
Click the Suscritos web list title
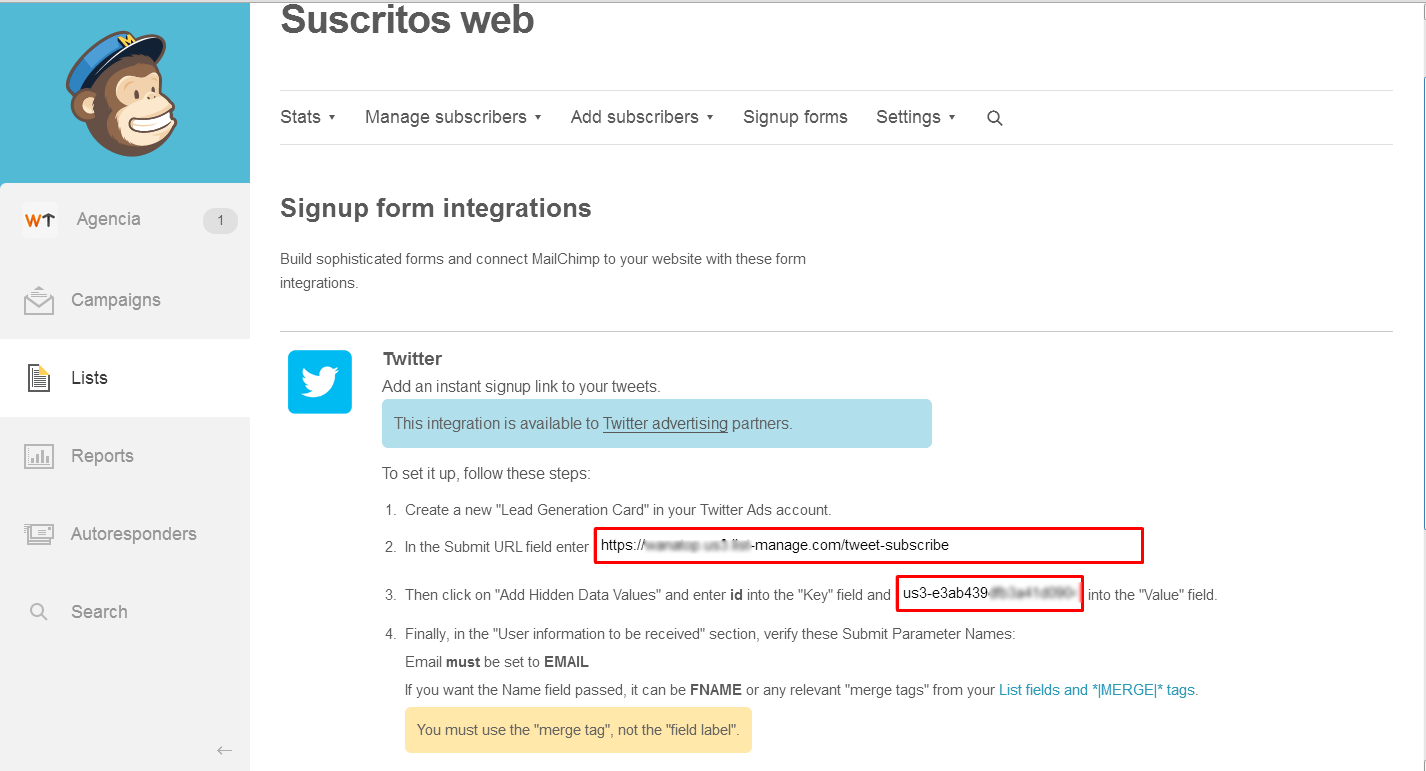407,19
